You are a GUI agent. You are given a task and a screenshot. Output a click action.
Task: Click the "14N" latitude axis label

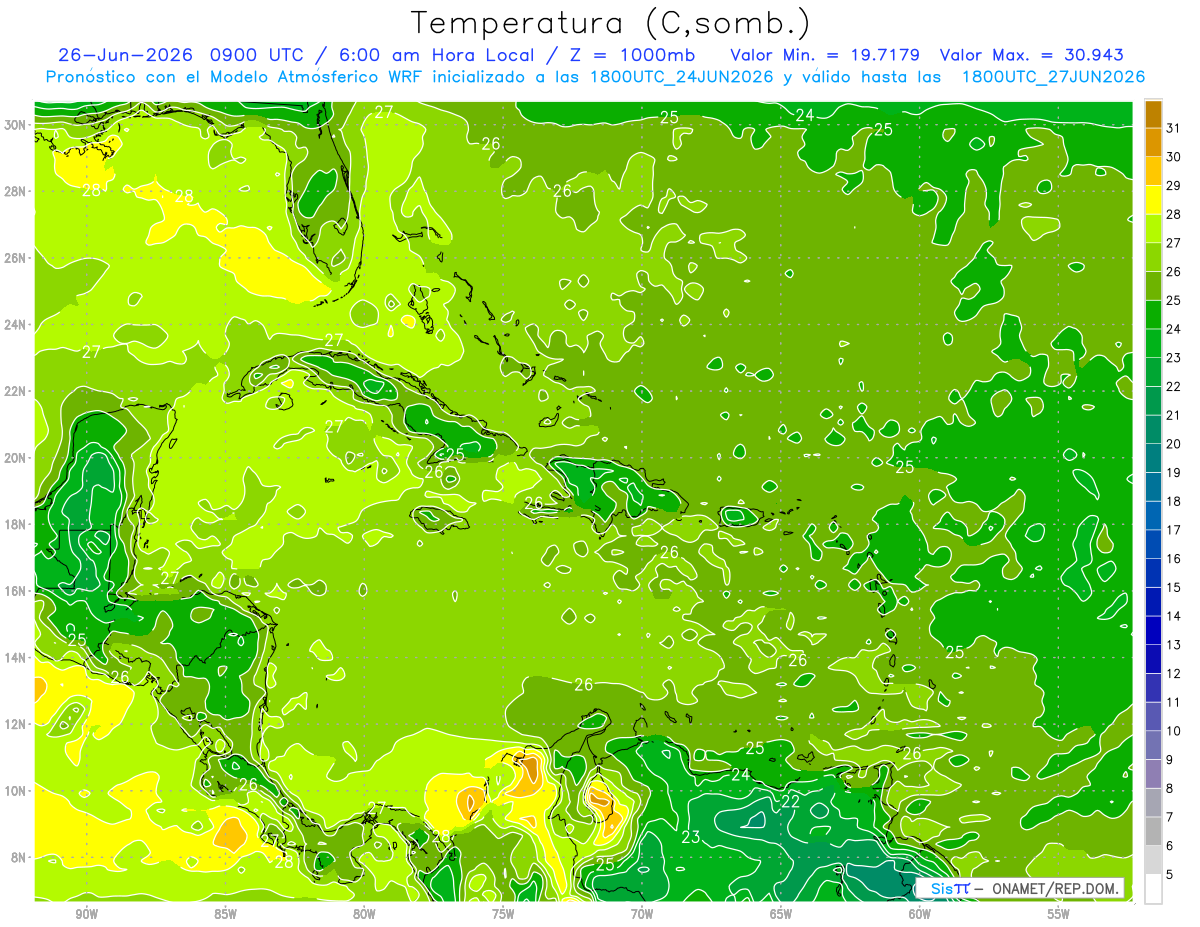click(x=16, y=657)
